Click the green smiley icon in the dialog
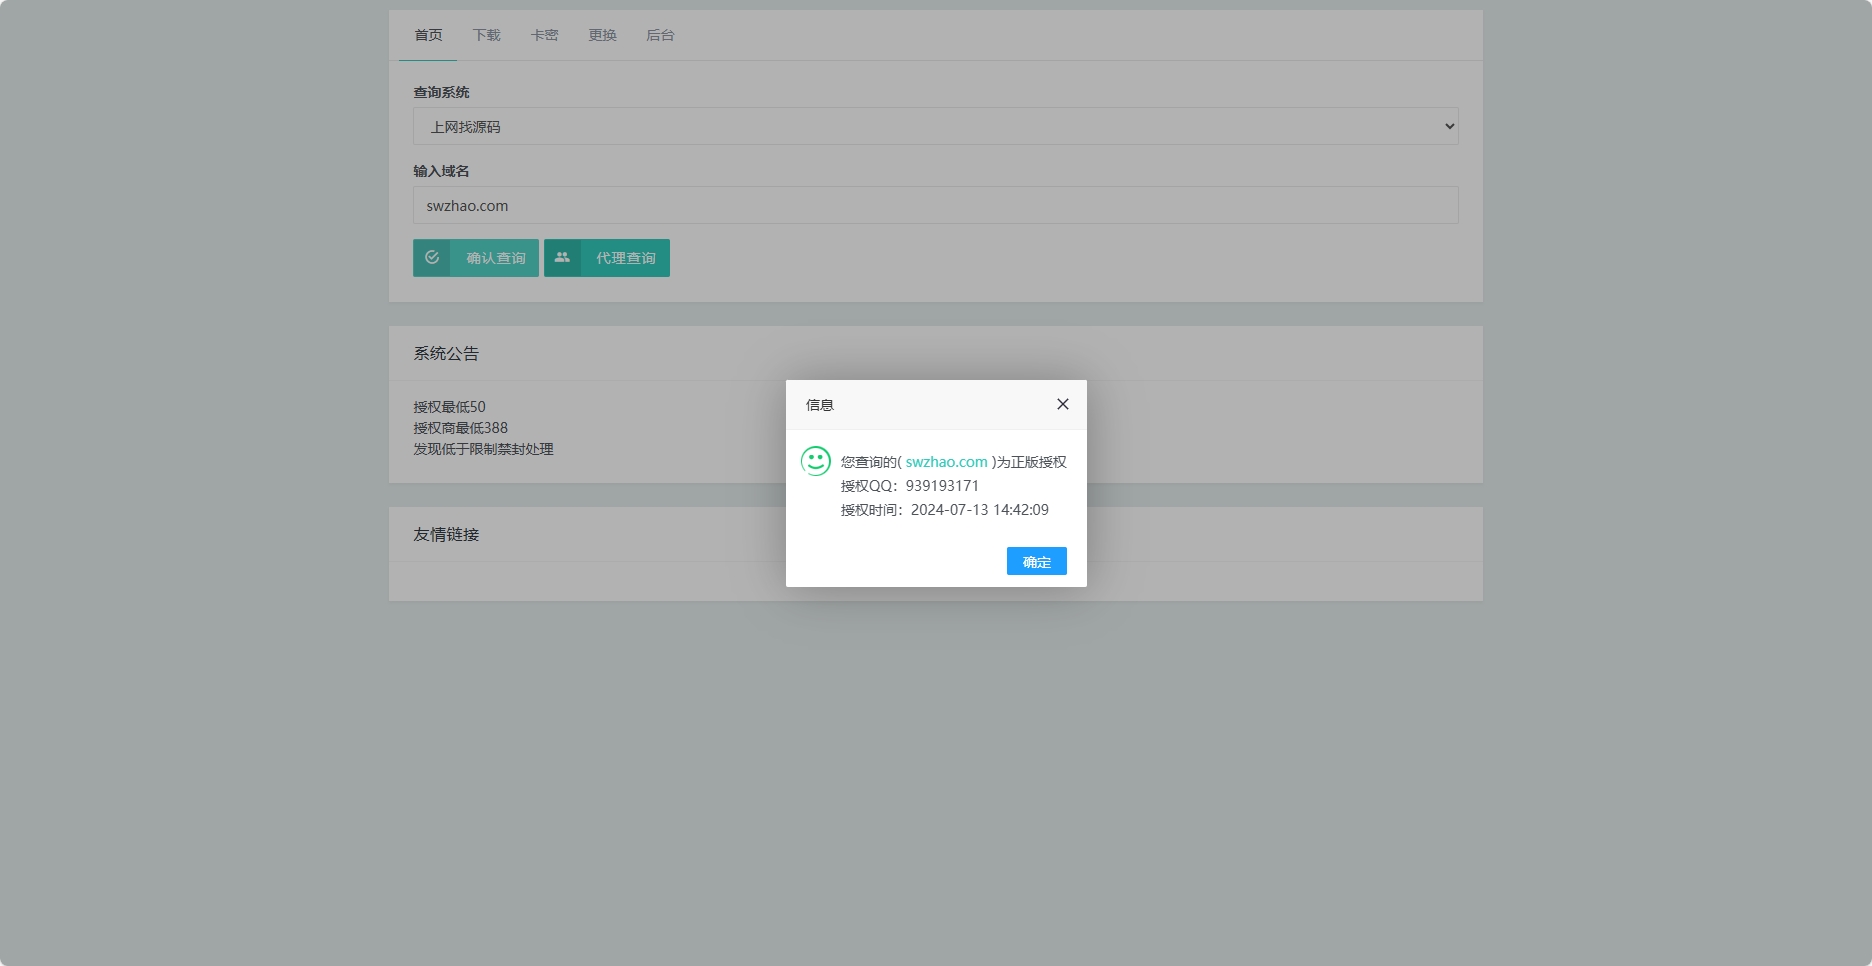Viewport: 1872px width, 966px height. coord(816,461)
